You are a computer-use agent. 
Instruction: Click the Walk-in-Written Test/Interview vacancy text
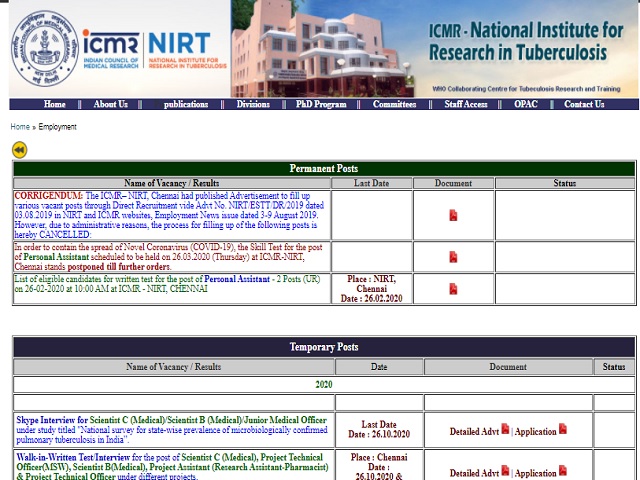pyautogui.click(x=172, y=467)
